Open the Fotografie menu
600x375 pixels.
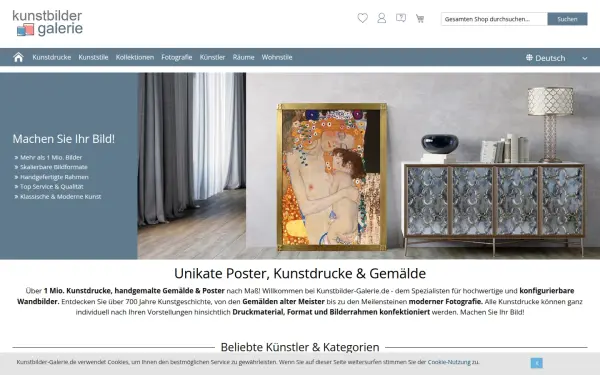[176, 57]
